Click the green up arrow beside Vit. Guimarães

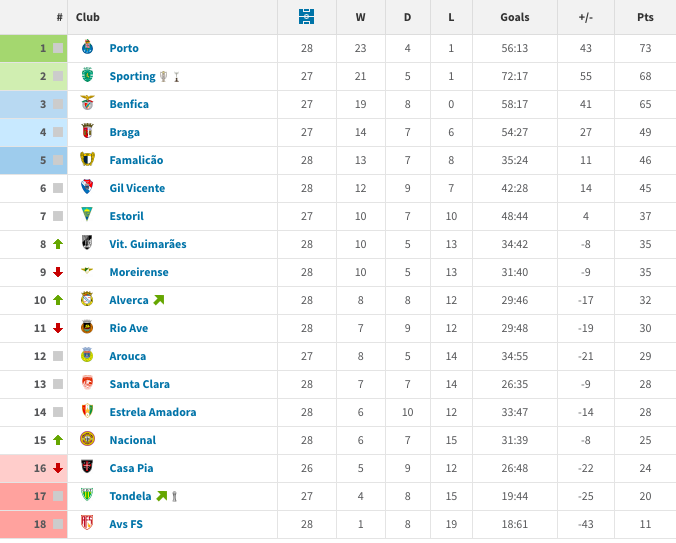click(x=58, y=244)
